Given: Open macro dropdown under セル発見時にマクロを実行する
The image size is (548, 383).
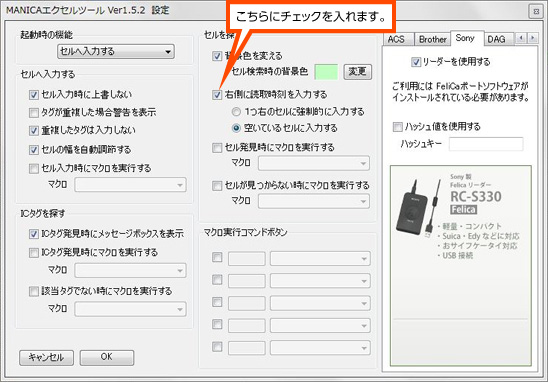Looking at the screenshot, I should [313, 163].
